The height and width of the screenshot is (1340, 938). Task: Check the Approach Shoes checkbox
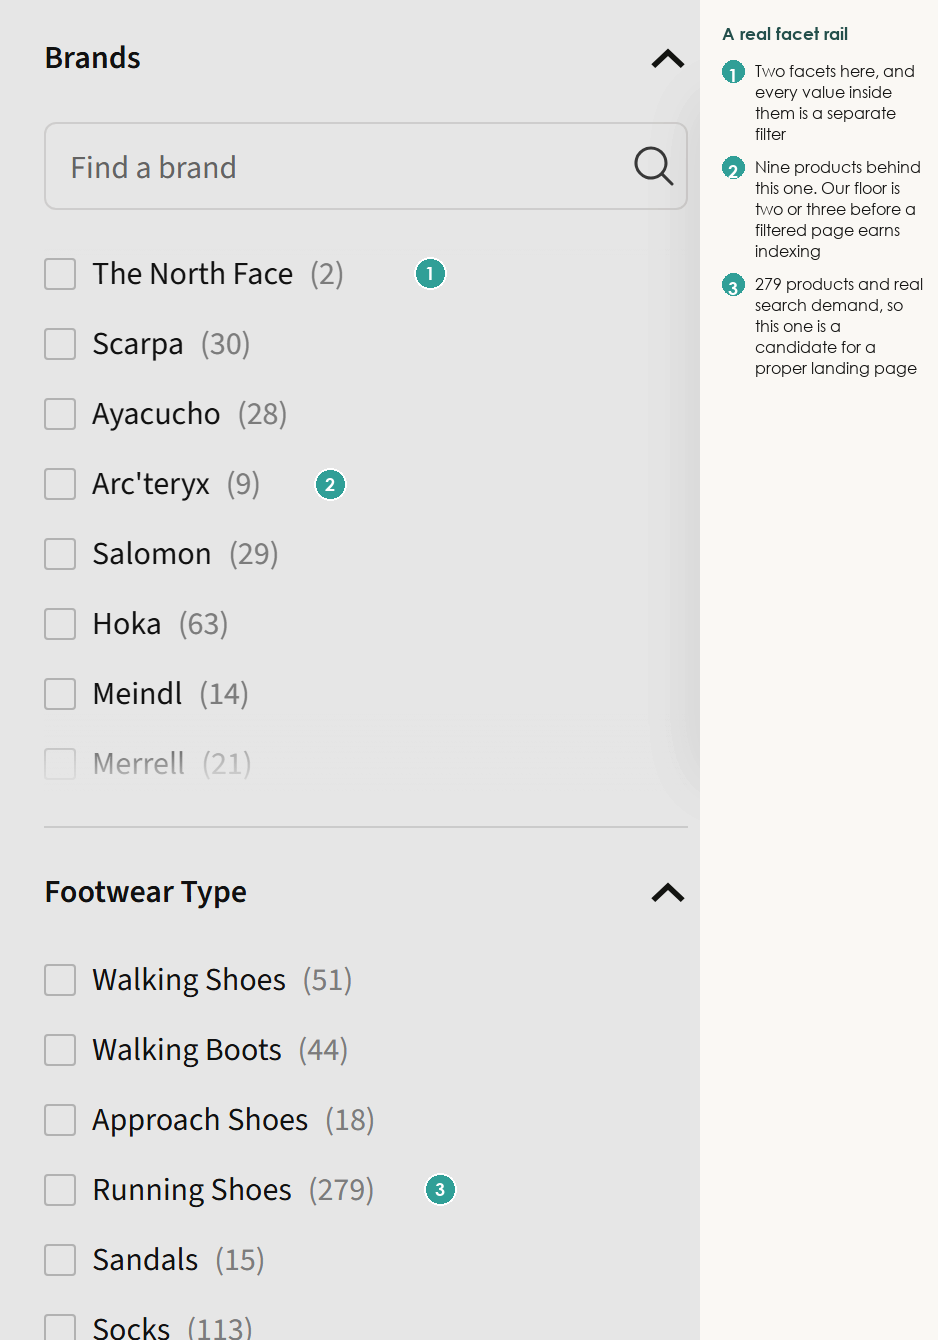[60, 1120]
